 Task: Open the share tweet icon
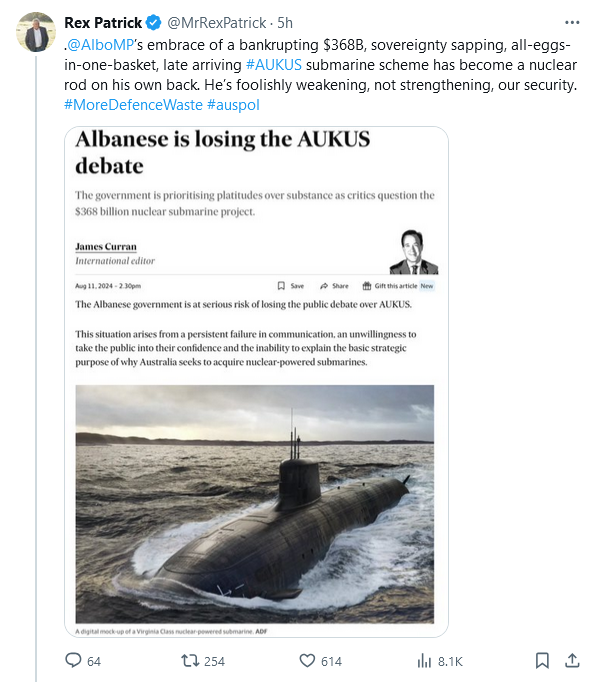coord(572,660)
